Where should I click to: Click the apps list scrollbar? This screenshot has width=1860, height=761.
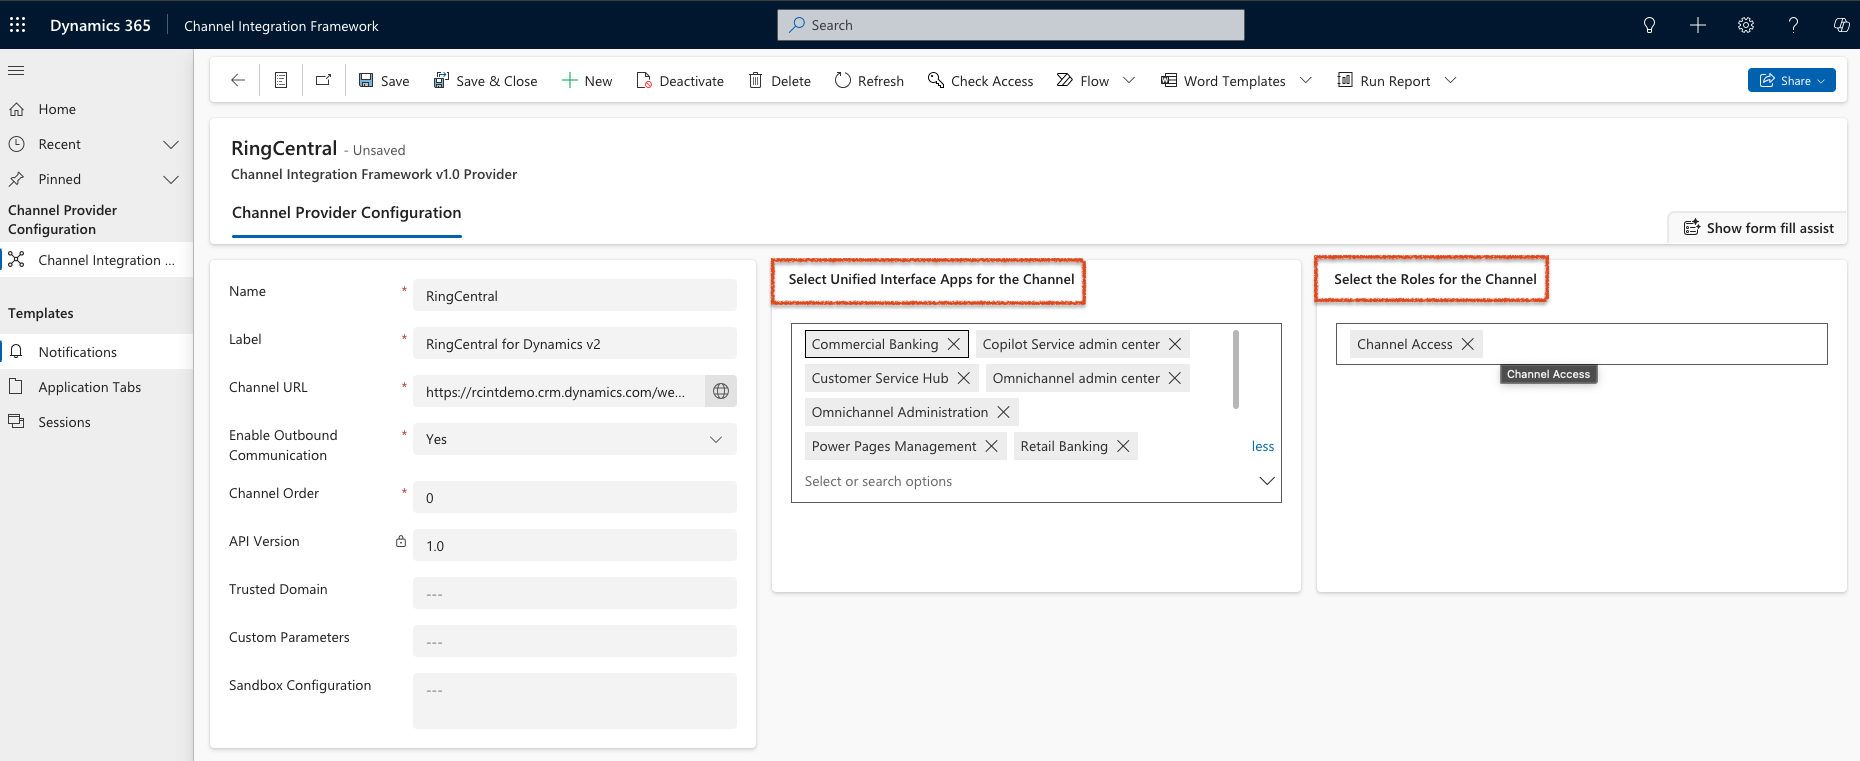pos(1236,369)
